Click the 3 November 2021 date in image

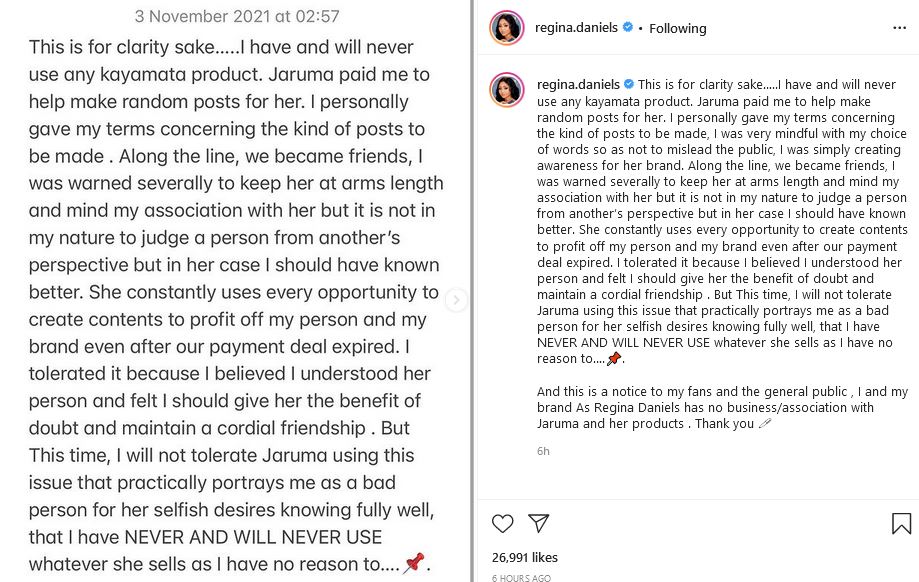[x=237, y=16]
